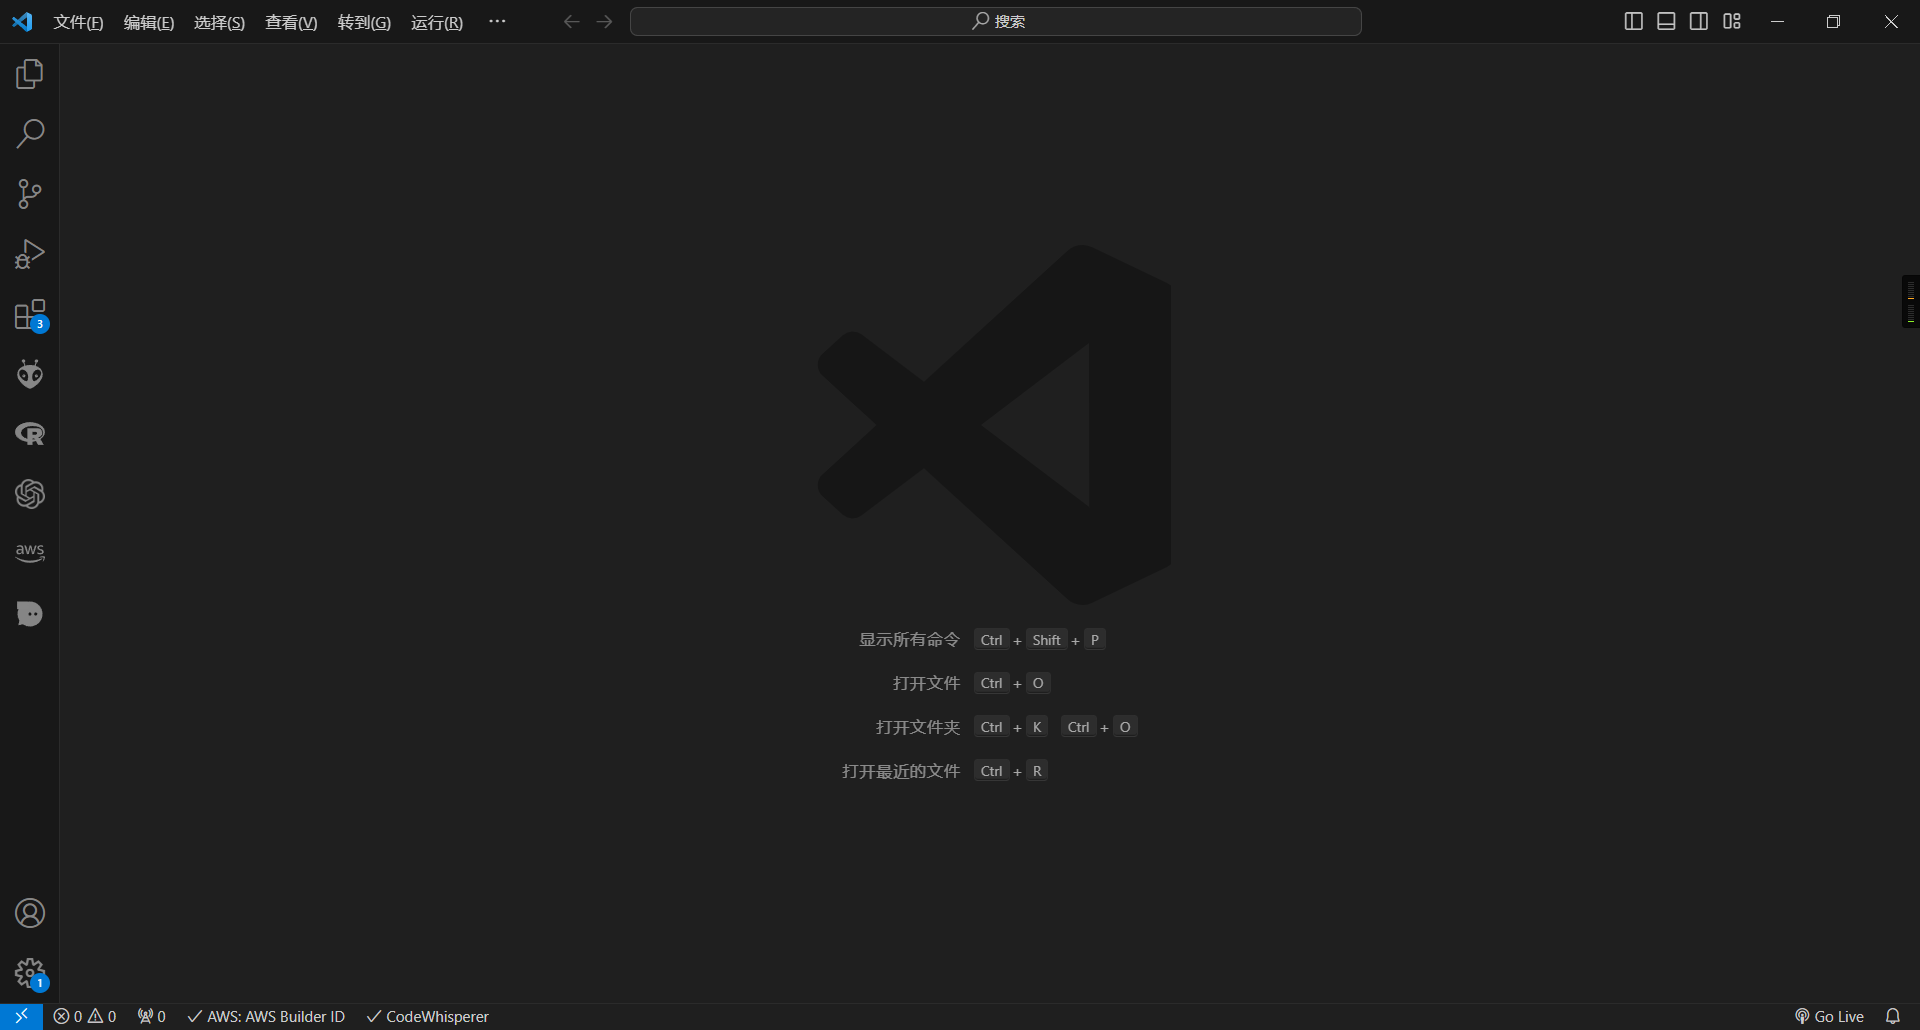Toggle the secondary side bar
This screenshot has width=1920, height=1030.
coord(1699,22)
